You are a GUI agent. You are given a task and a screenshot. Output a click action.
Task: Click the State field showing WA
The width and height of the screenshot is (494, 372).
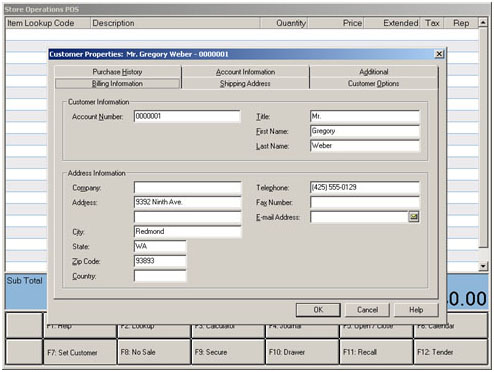[160, 246]
